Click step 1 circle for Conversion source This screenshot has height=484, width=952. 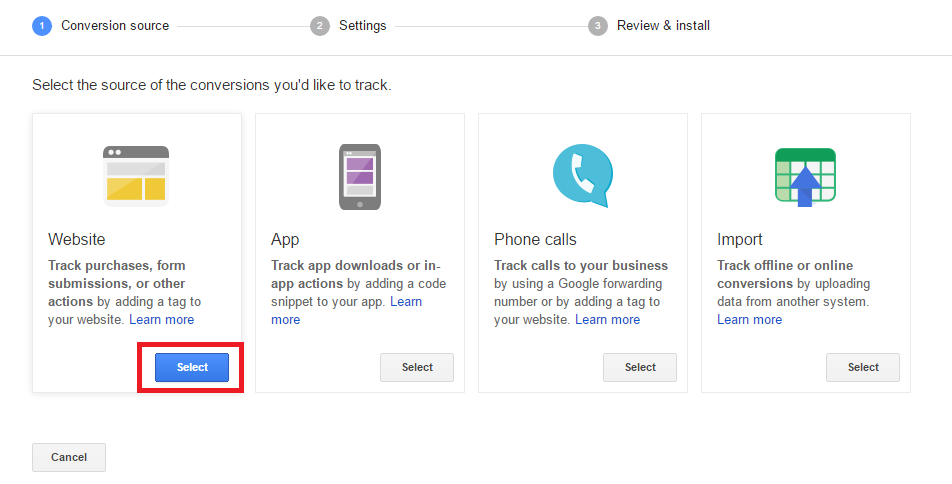[x=42, y=26]
